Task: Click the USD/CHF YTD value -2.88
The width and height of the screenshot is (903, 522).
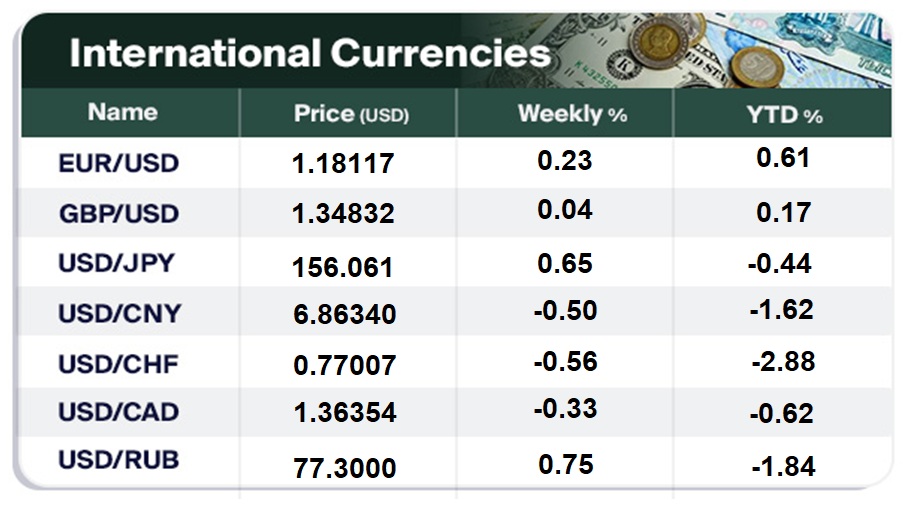Action: [783, 361]
